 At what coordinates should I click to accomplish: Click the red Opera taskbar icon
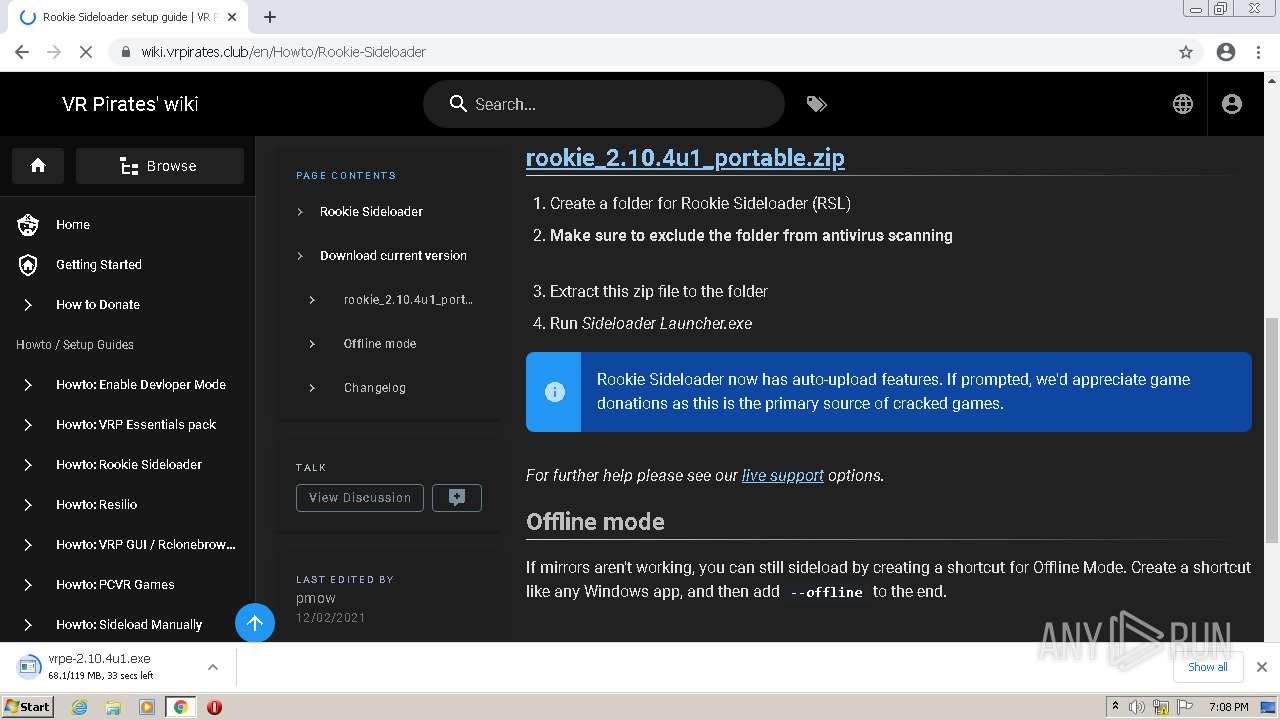(214, 707)
